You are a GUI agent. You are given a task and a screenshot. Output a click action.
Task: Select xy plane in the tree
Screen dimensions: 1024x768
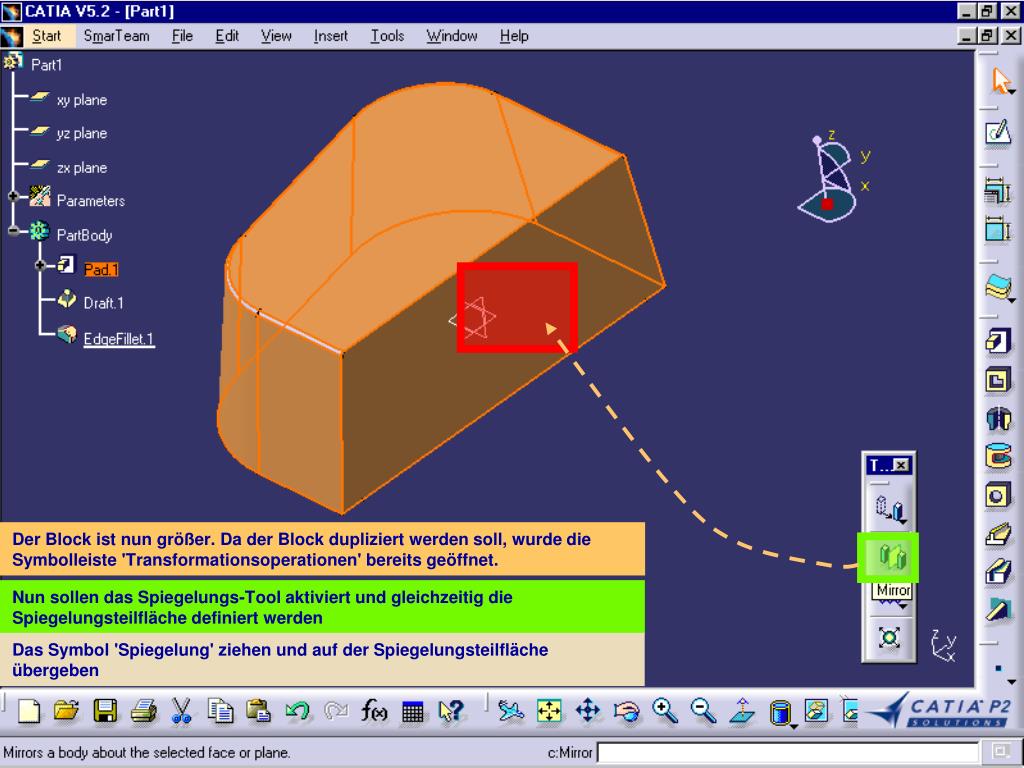click(82, 100)
